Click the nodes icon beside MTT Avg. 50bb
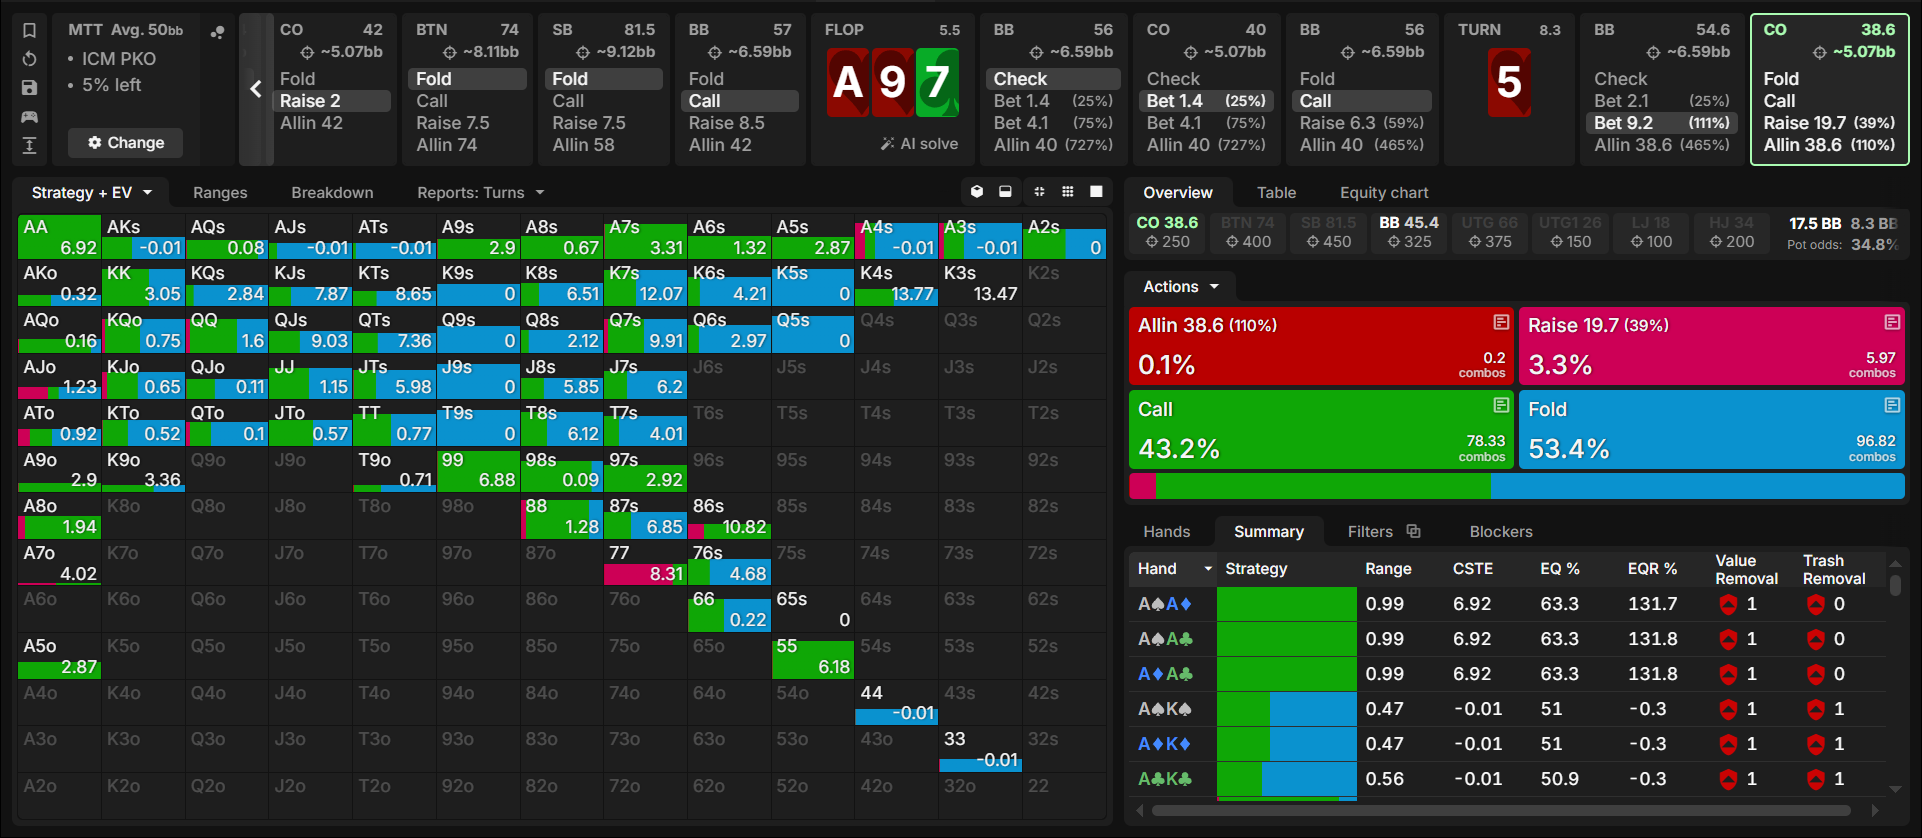Screen dimensions: 1922x838 click(x=217, y=31)
